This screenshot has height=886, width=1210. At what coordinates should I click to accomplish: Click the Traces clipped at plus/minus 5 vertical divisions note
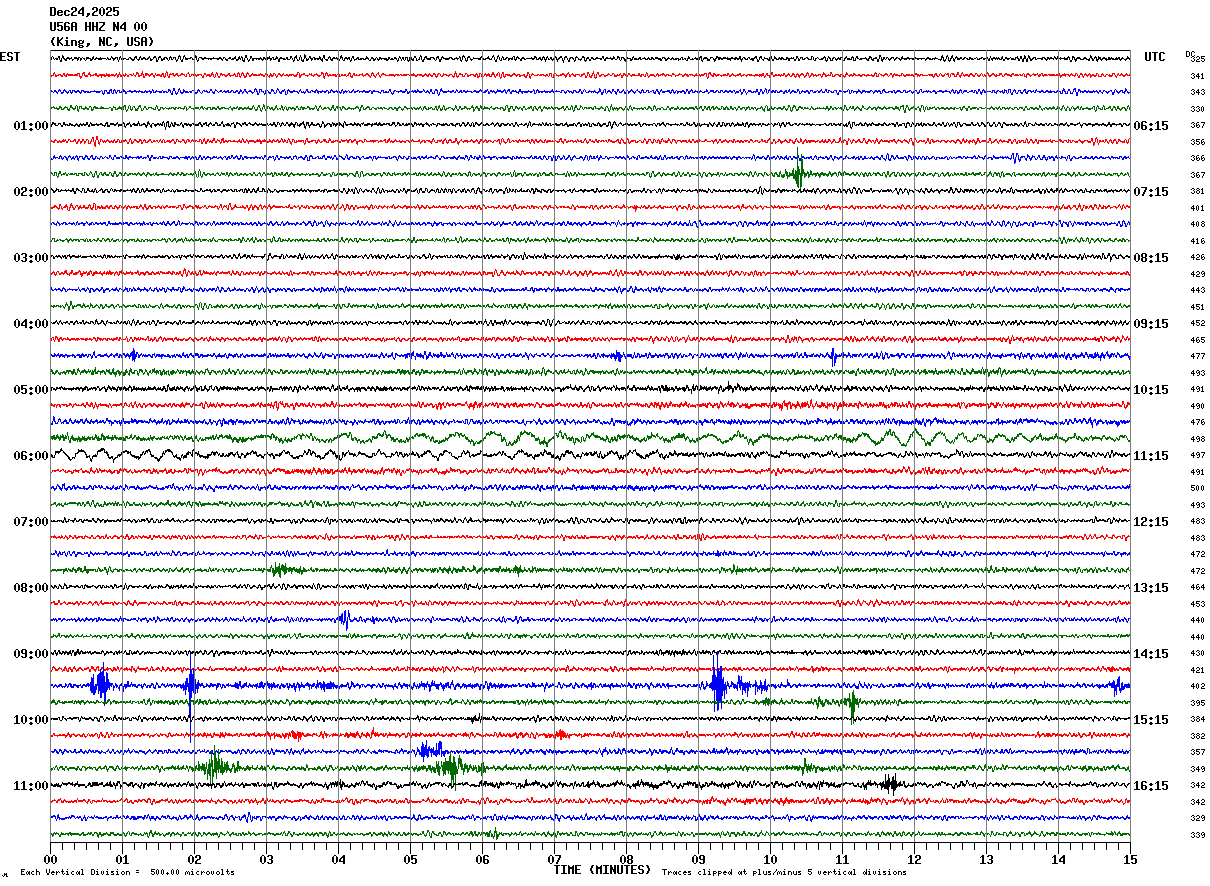pos(784,873)
